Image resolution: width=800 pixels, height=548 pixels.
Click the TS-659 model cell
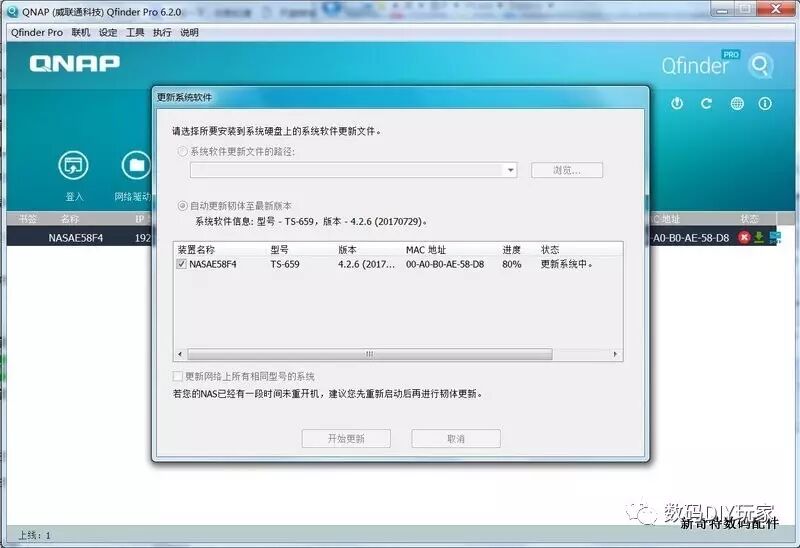[285, 264]
